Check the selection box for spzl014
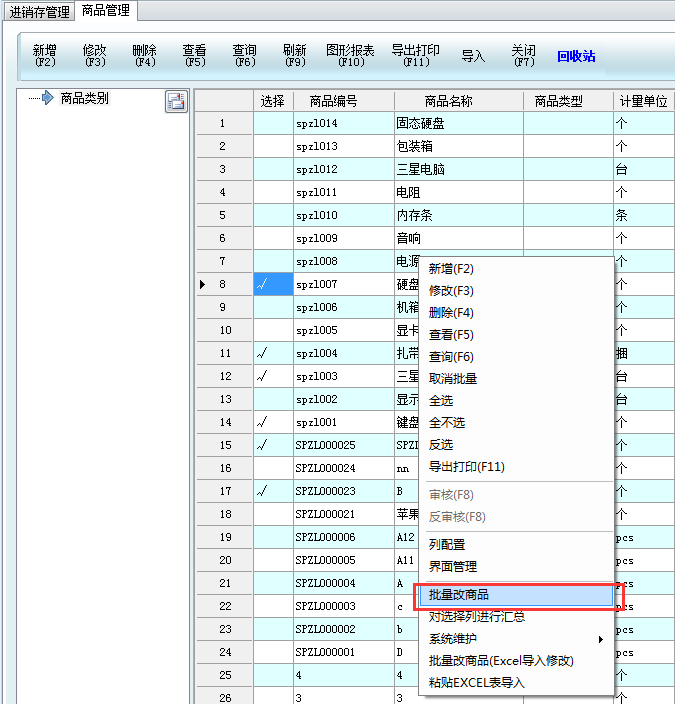Image resolution: width=675 pixels, height=704 pixels. tap(273, 124)
